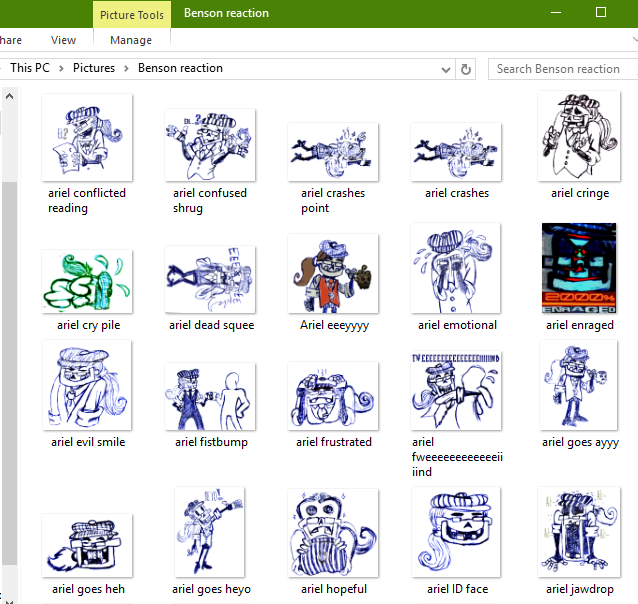638x604 pixels.
Task: Select the 'ariel enraged' image icon
Action: coord(579,267)
